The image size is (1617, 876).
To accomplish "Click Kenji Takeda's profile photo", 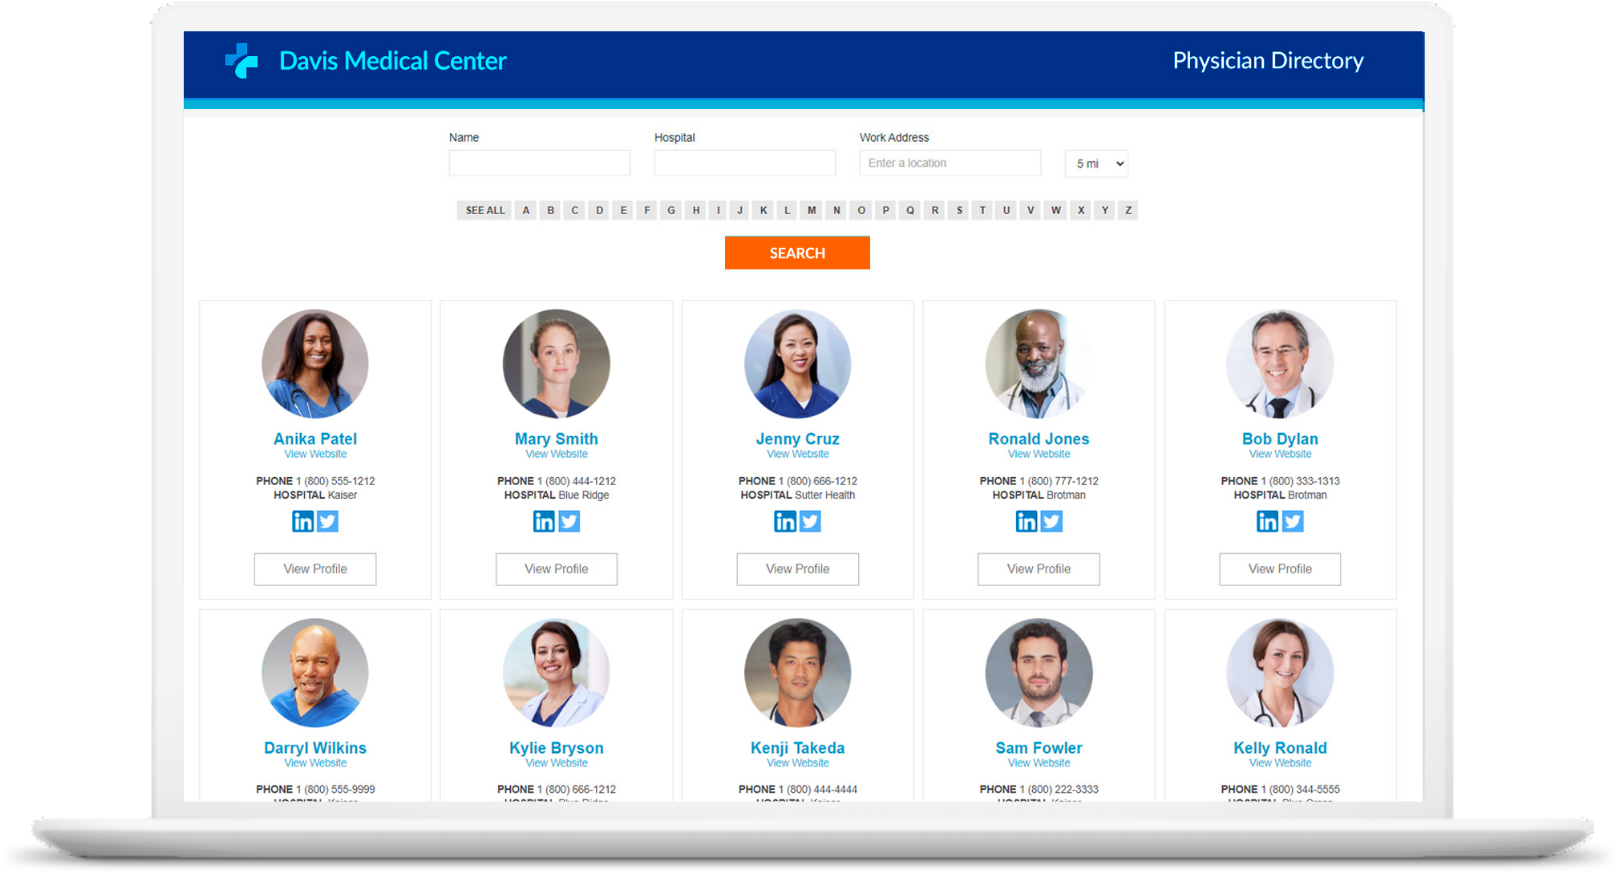I will [x=798, y=673].
